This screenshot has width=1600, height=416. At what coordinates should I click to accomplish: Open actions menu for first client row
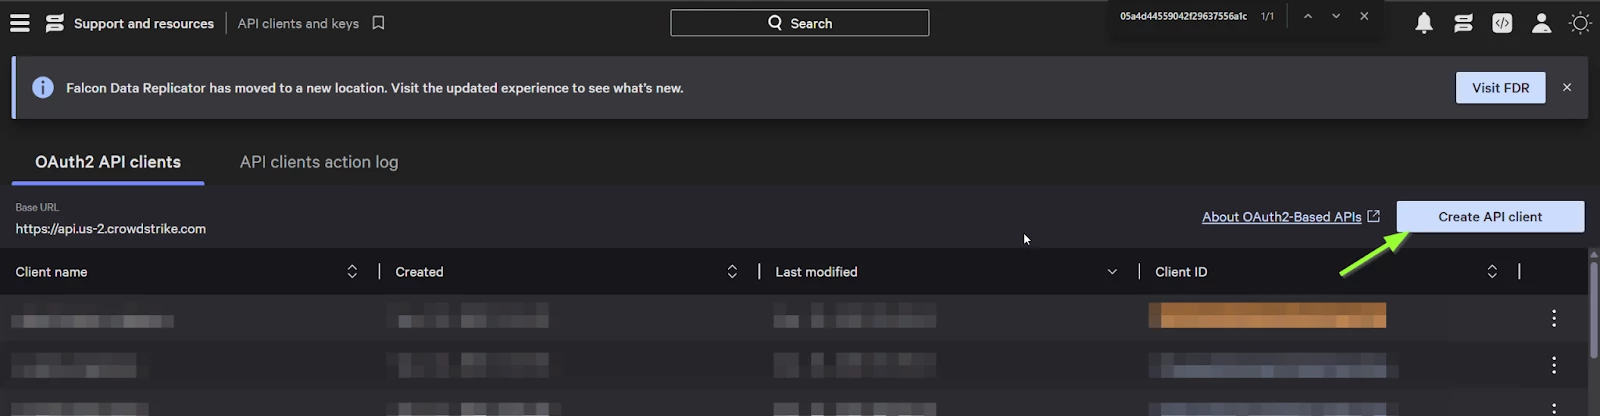click(1554, 318)
